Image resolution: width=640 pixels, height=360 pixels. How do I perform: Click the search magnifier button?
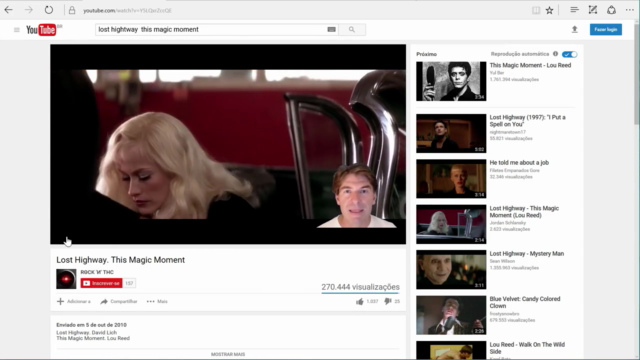click(352, 29)
